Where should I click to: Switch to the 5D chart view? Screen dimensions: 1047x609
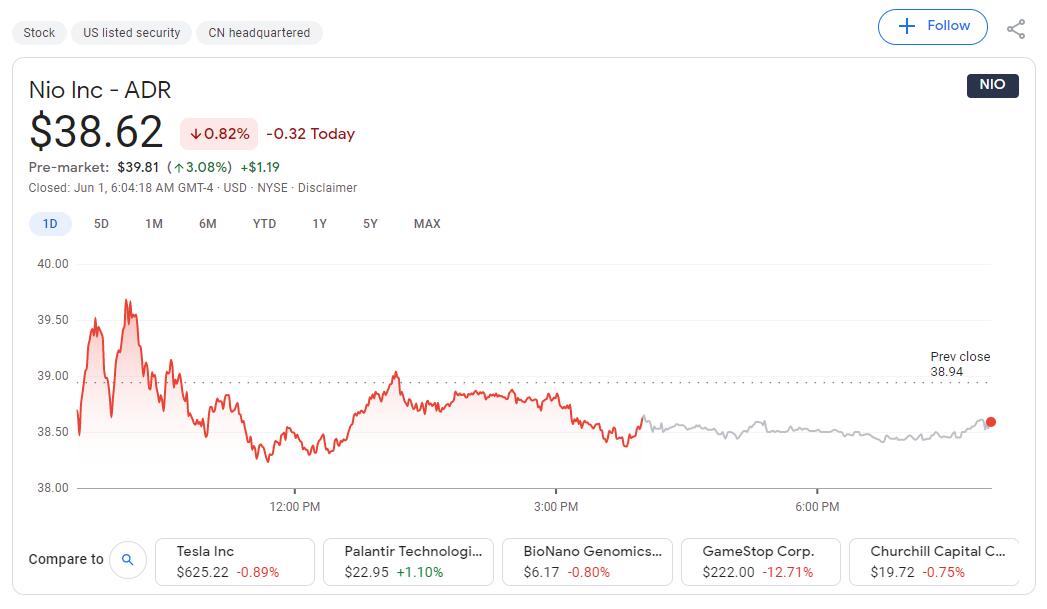(x=100, y=224)
